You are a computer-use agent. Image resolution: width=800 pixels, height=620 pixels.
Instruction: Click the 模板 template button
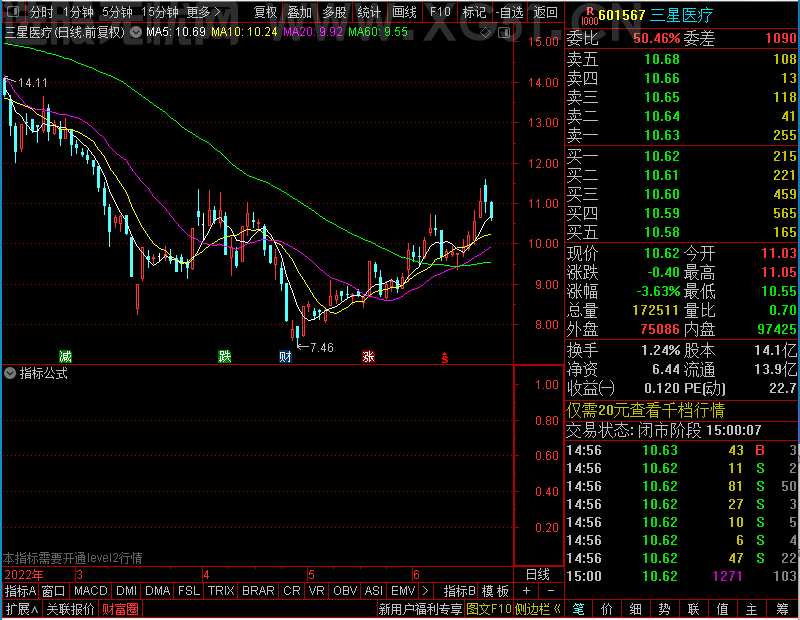[x=495, y=590]
